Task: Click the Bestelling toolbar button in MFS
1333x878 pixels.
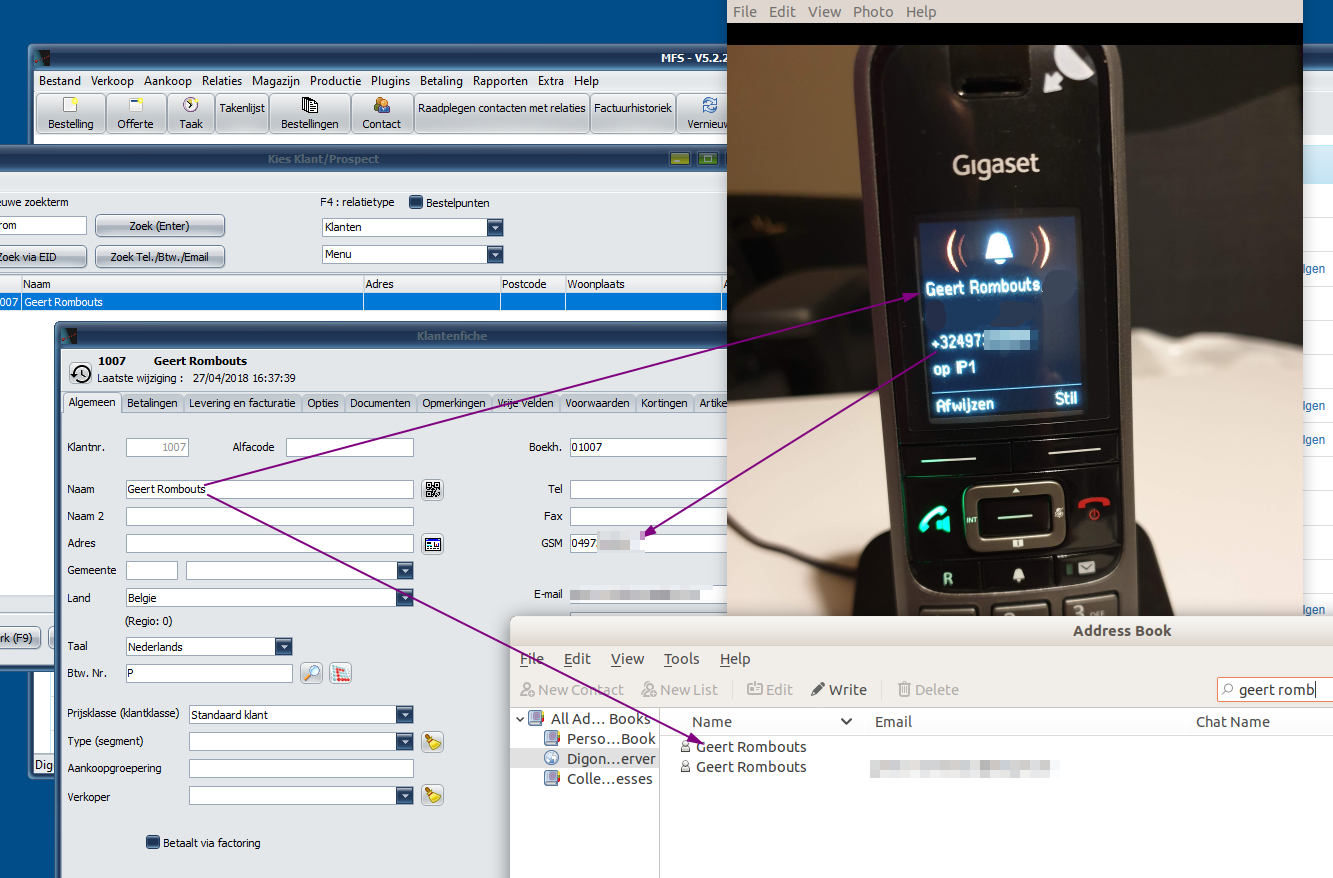Action: point(70,113)
